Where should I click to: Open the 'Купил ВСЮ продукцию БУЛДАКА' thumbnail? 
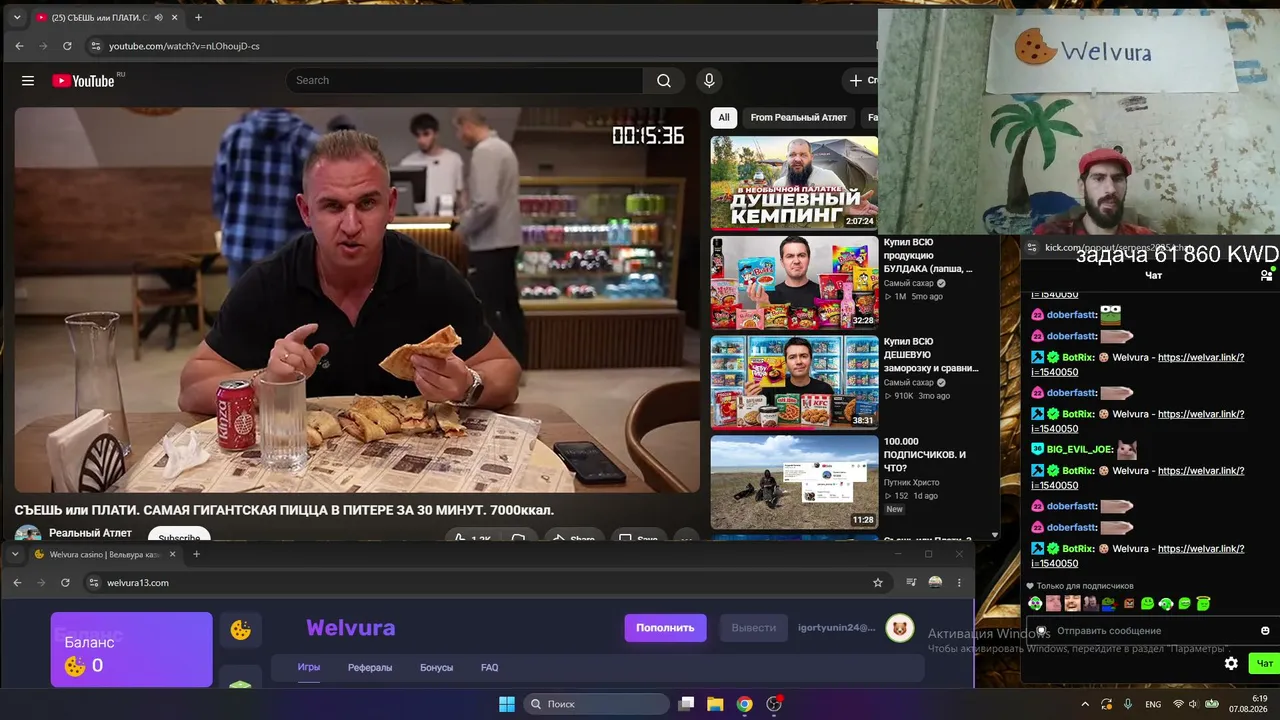794,283
